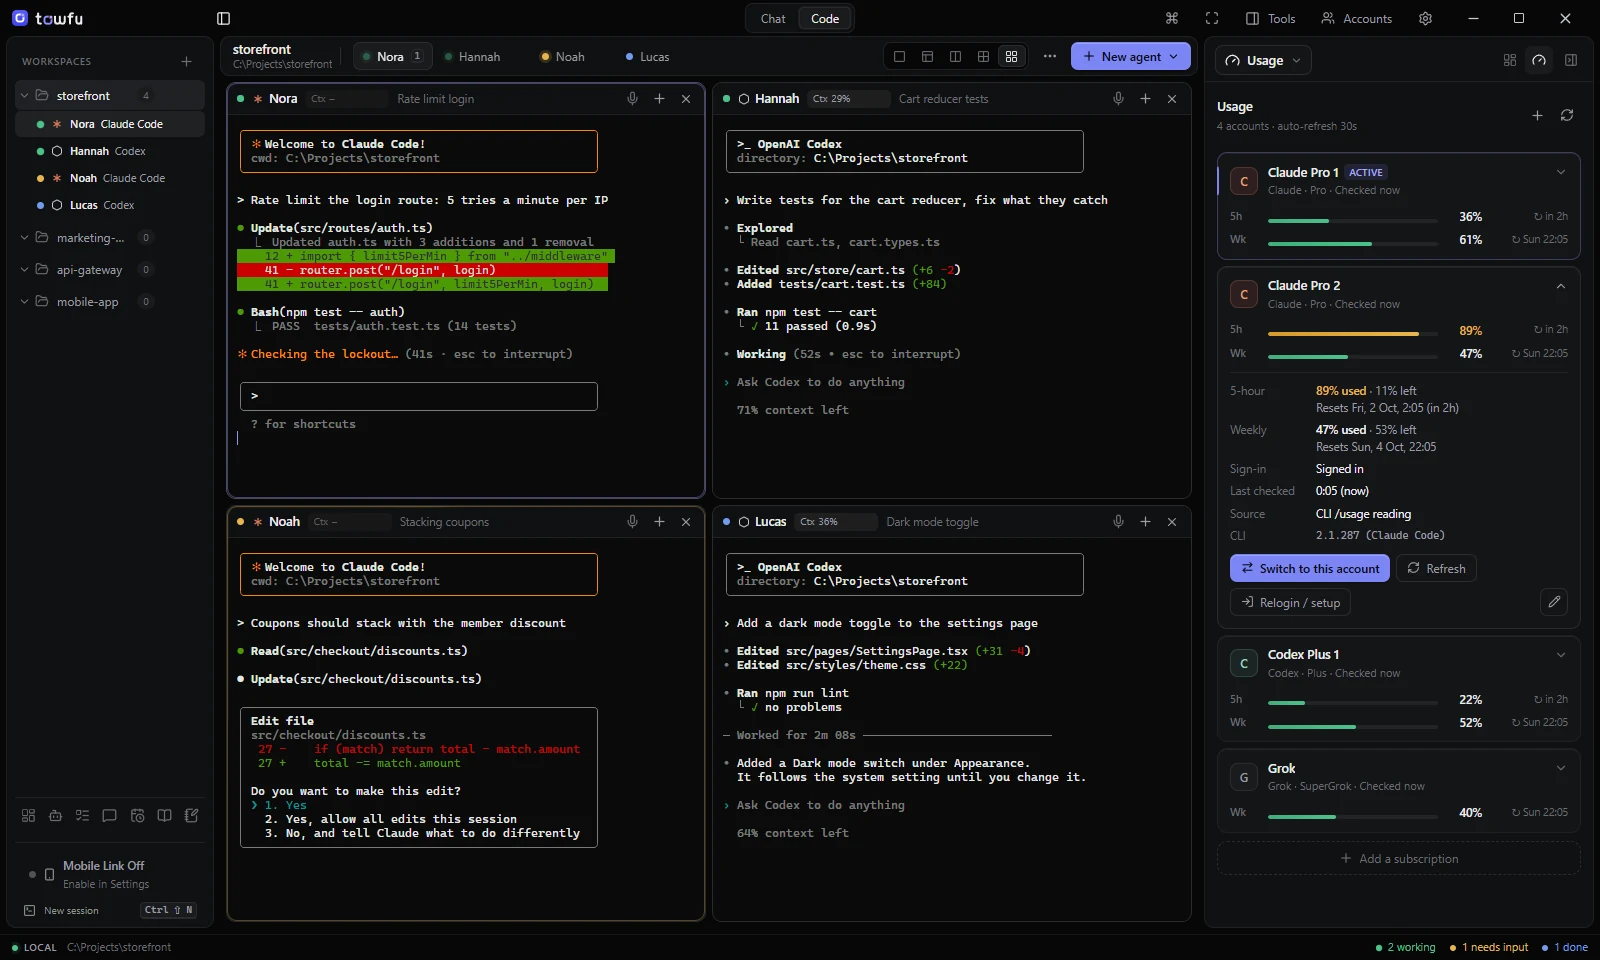
Task: Click the plus icon in Hannah's pane header
Action: coord(1145,98)
